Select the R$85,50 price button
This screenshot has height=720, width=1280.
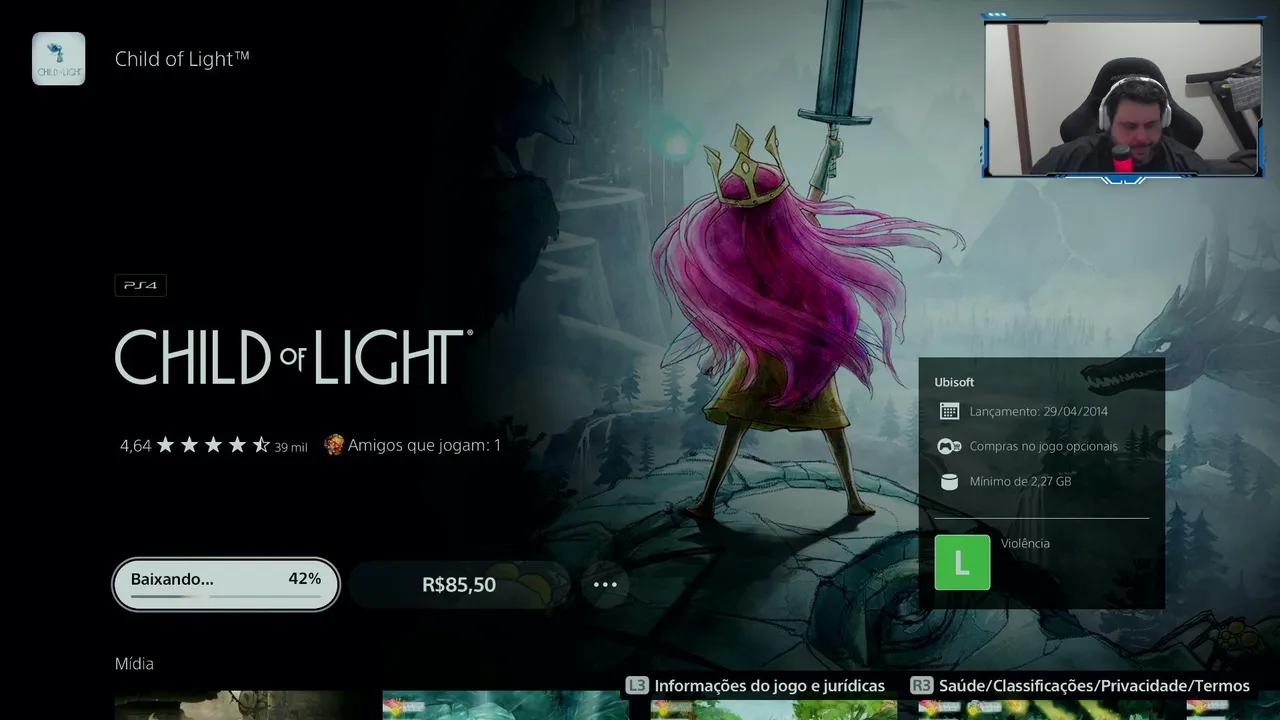point(459,585)
